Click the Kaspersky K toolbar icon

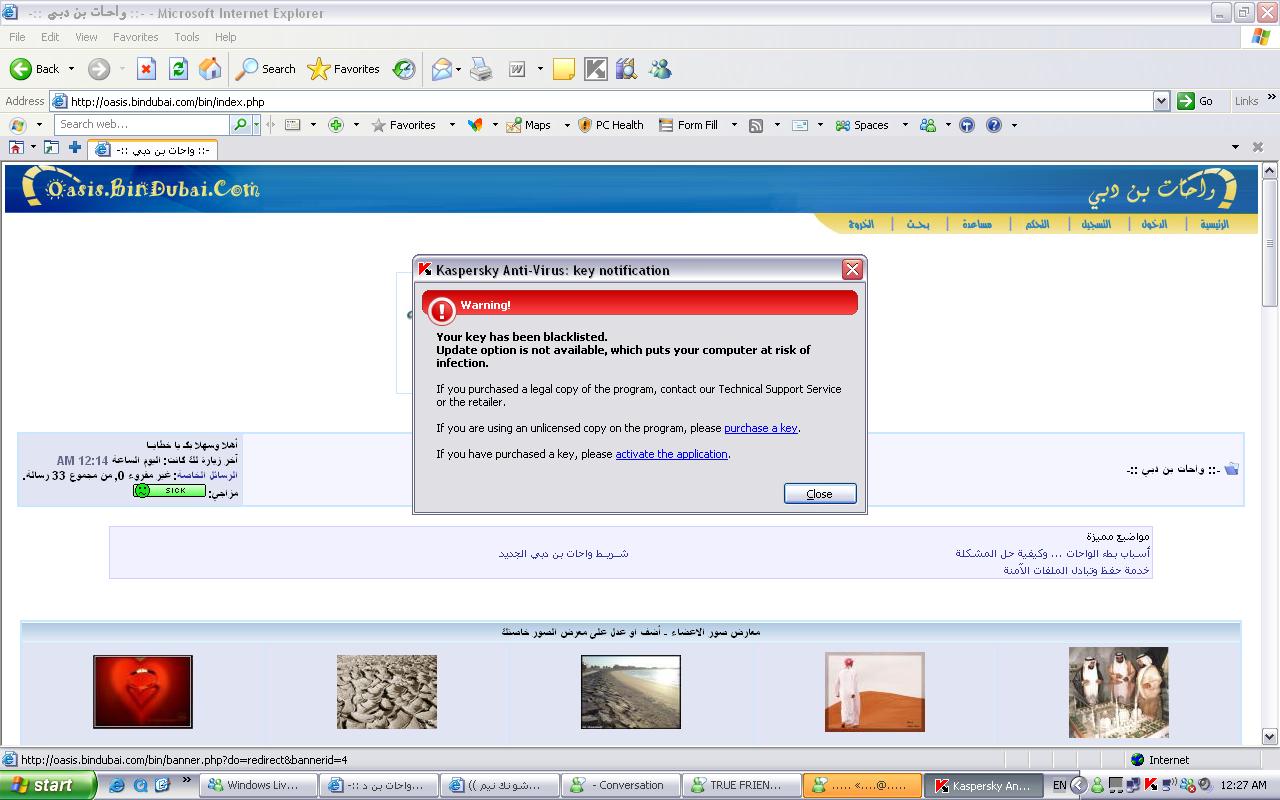click(595, 69)
